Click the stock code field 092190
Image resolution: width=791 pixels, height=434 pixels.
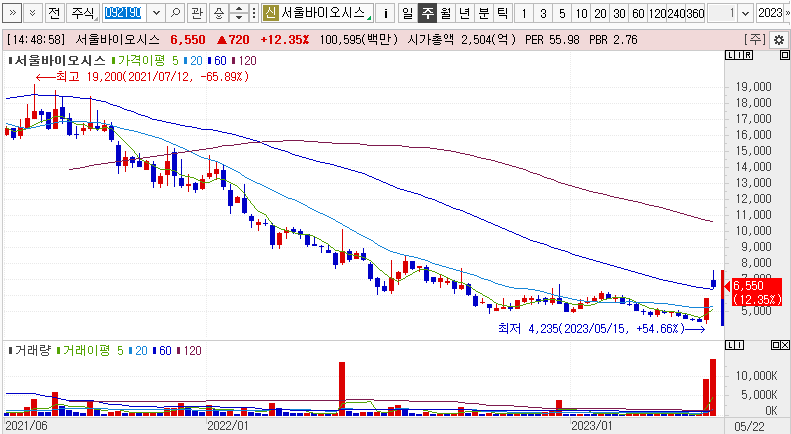[124, 13]
